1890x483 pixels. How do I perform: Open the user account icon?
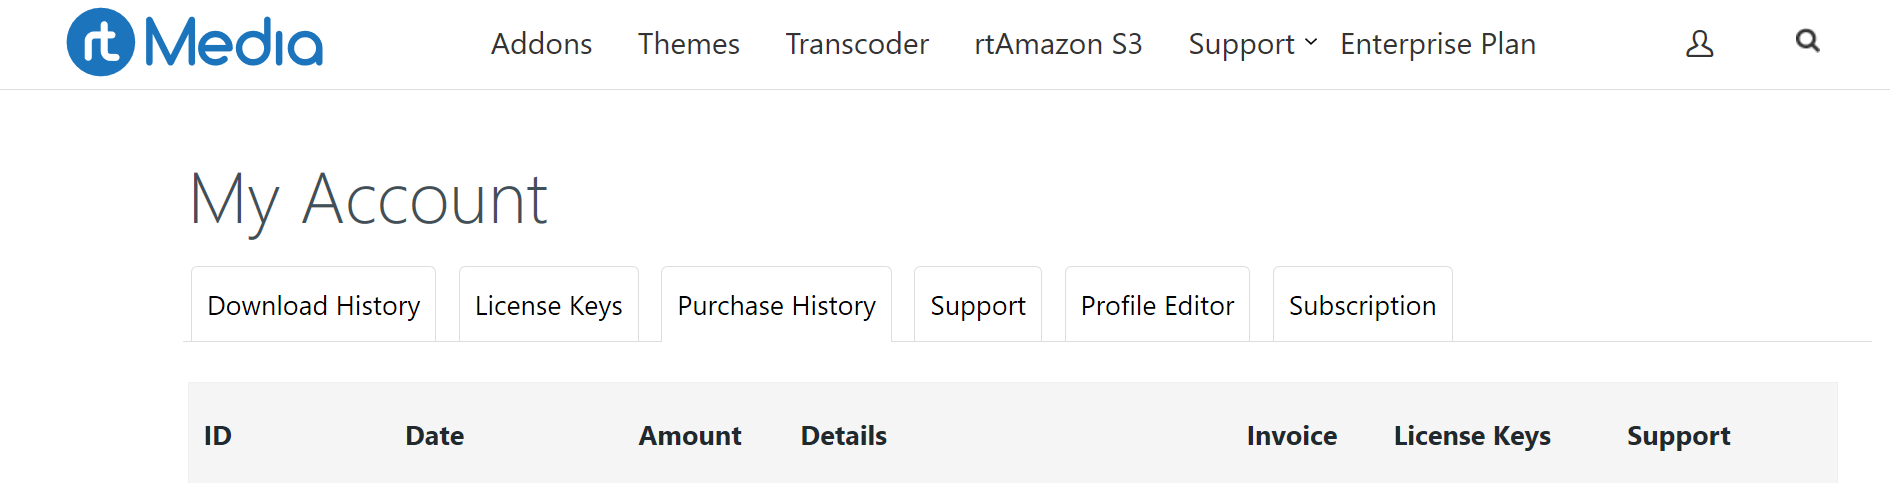pyautogui.click(x=1699, y=44)
